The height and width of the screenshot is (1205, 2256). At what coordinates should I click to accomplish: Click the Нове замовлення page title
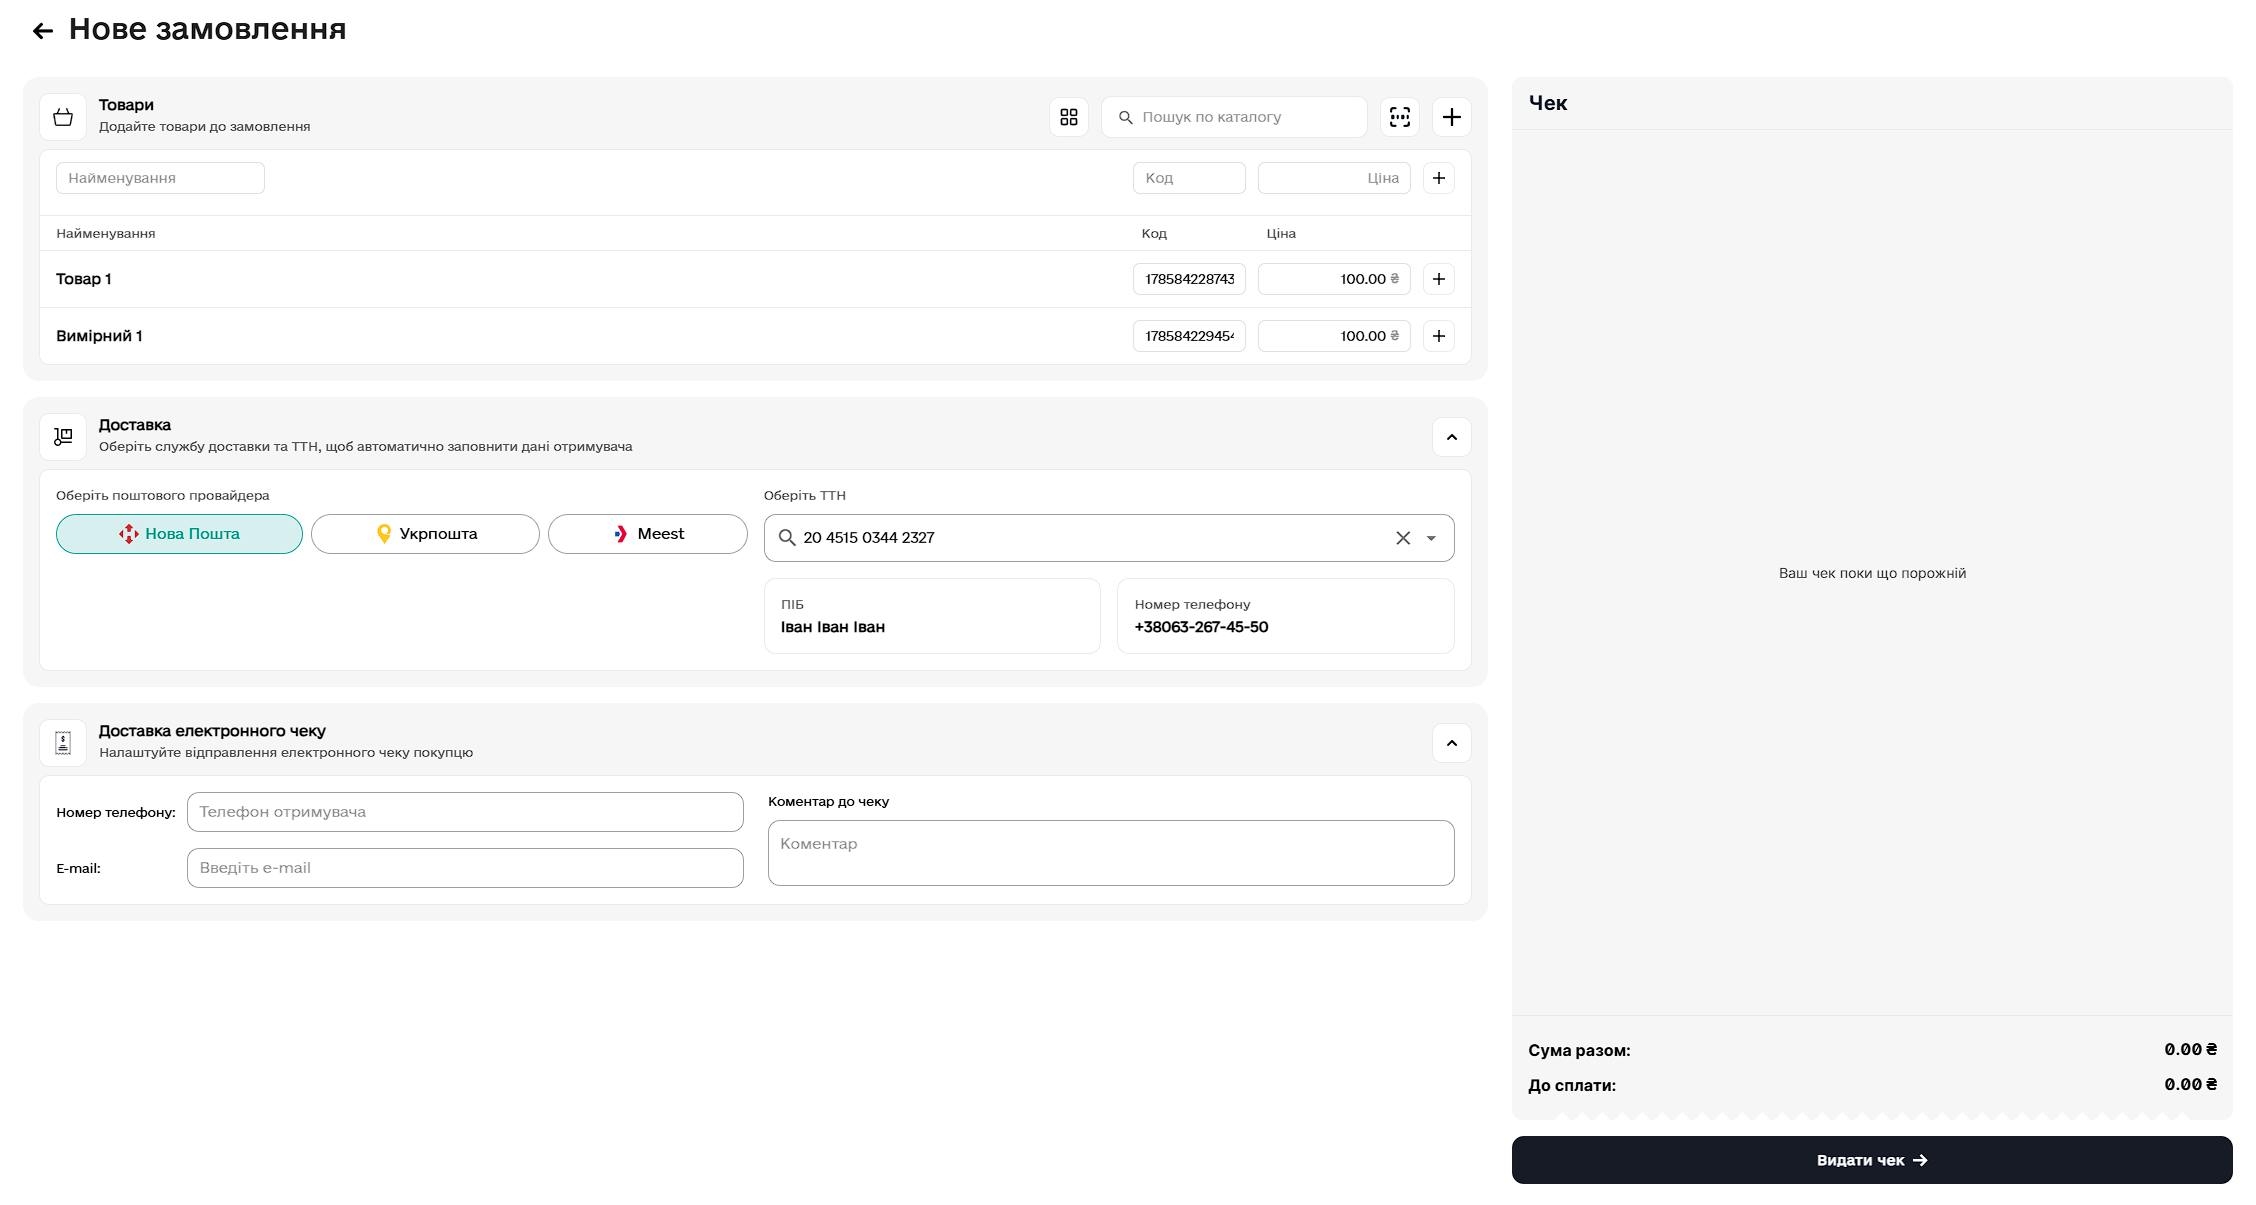pos(207,29)
